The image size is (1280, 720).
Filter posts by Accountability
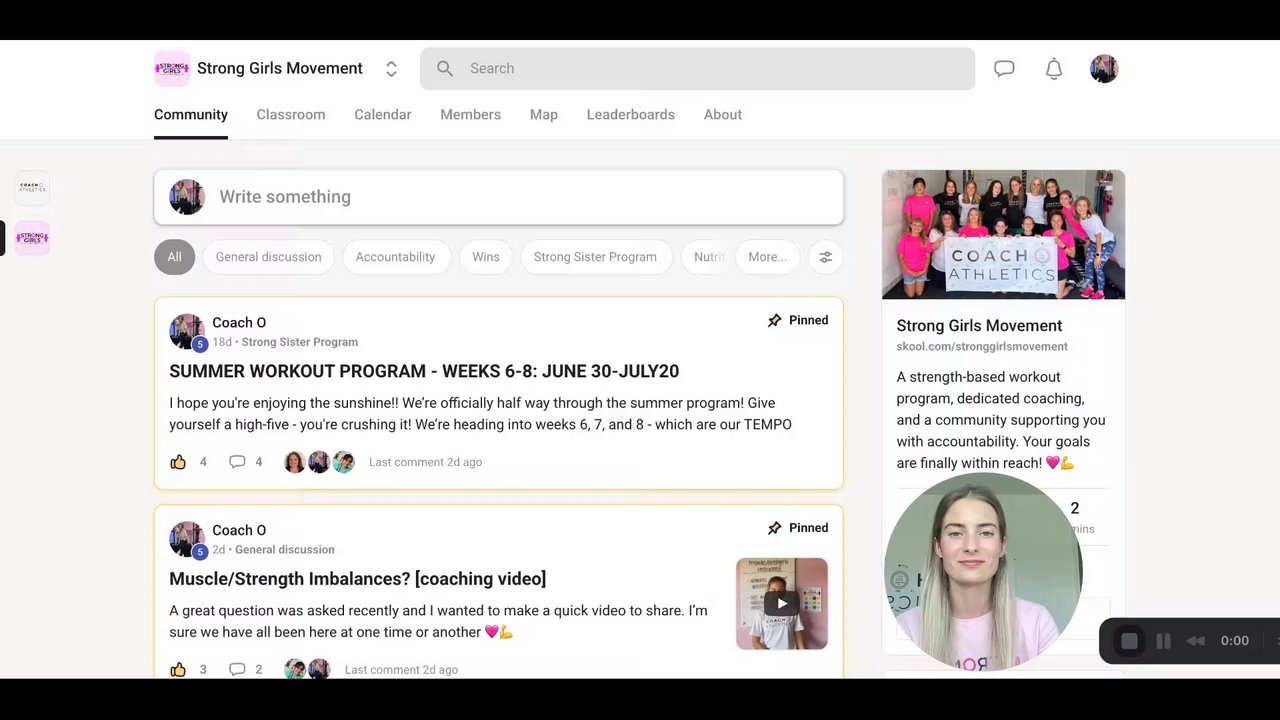395,257
